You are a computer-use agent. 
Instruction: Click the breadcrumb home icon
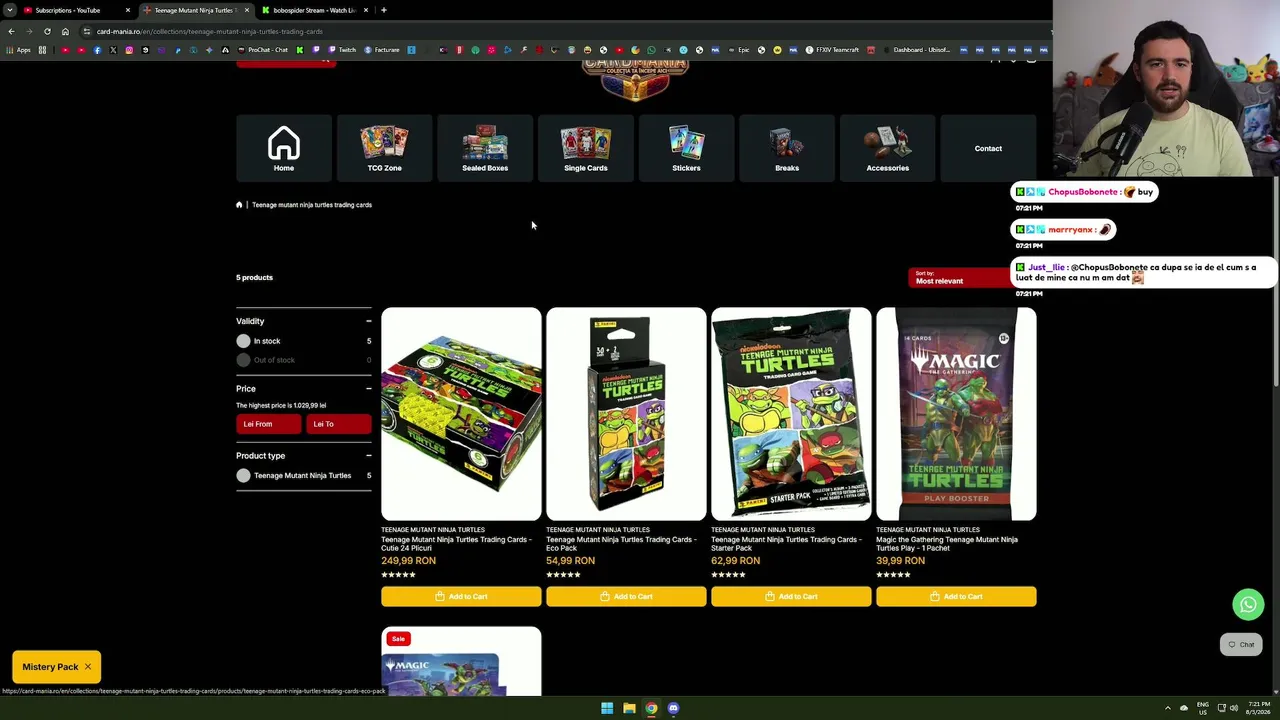pyautogui.click(x=239, y=205)
